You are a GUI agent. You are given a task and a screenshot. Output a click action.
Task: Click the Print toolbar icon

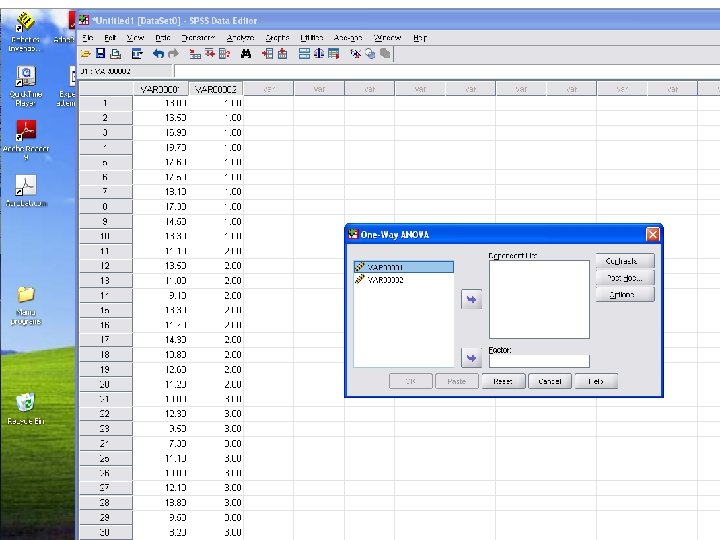[116, 54]
